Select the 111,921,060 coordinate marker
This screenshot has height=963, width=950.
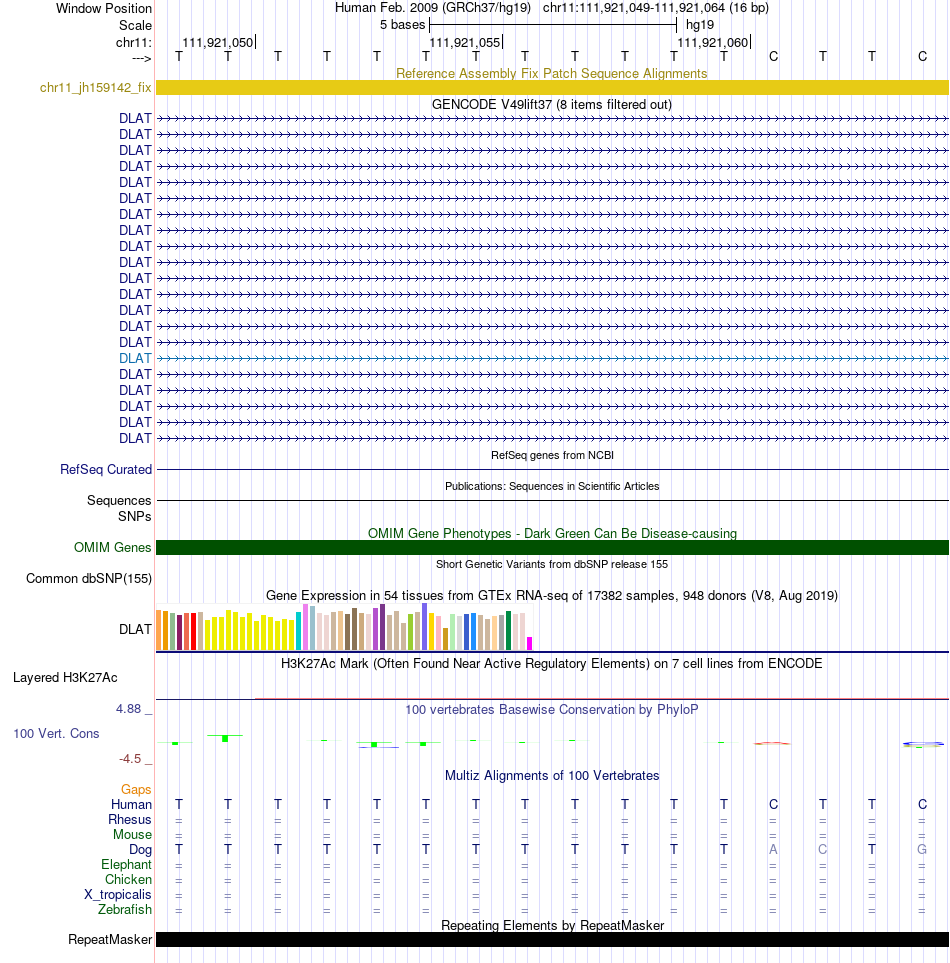(x=713, y=42)
